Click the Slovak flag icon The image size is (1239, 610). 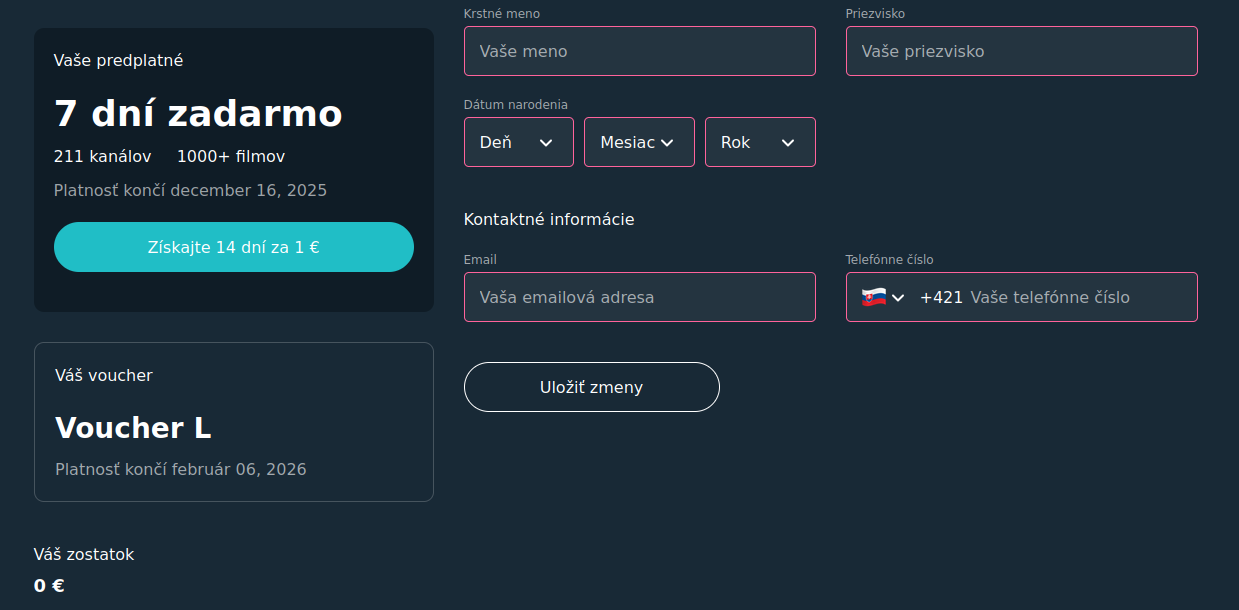tap(873, 297)
